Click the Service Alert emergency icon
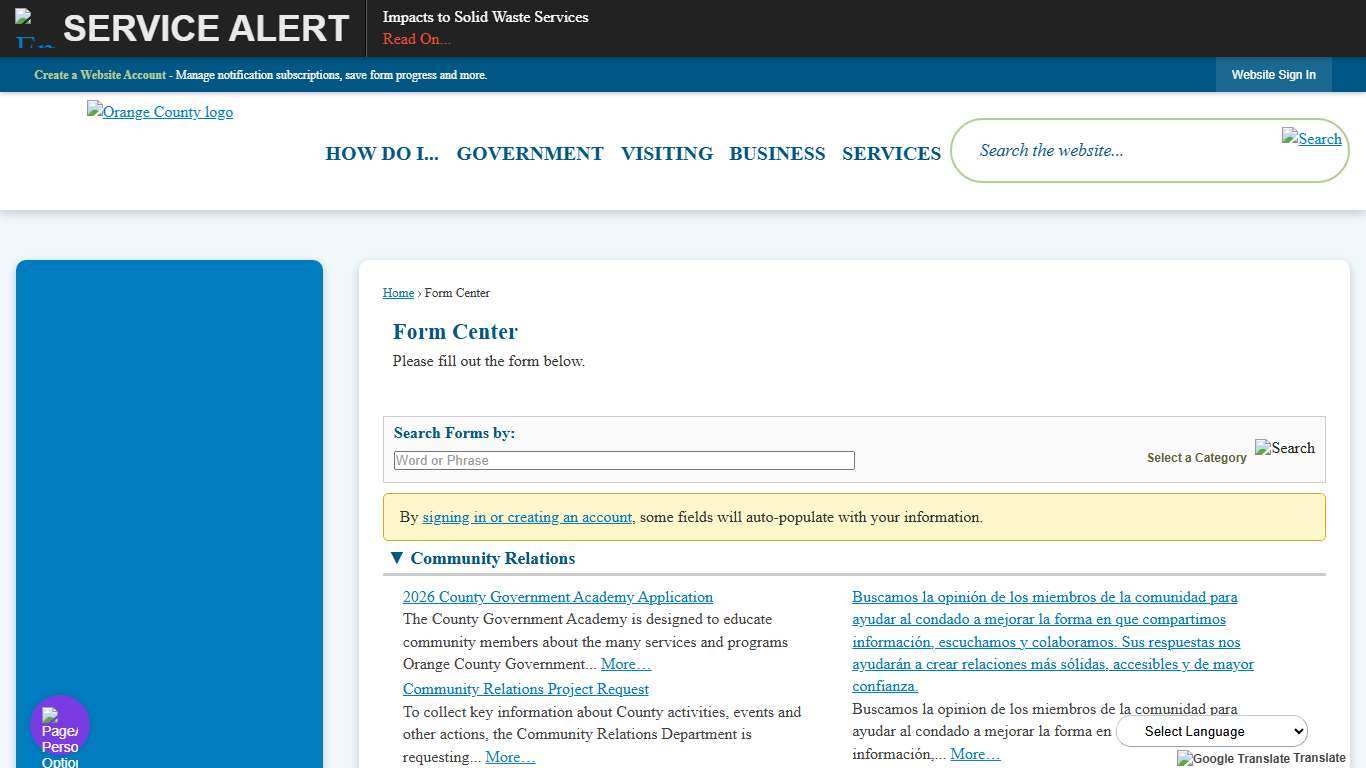Screen dimensions: 1366x768 (x=35, y=28)
